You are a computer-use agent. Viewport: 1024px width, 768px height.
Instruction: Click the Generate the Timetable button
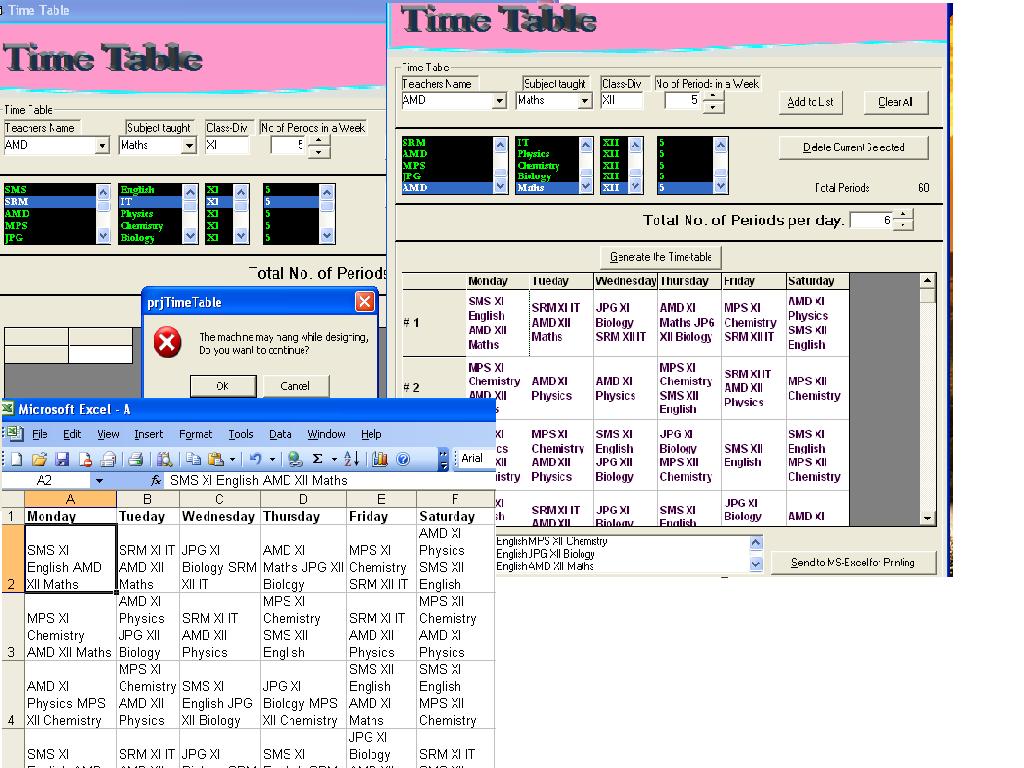pyautogui.click(x=661, y=257)
